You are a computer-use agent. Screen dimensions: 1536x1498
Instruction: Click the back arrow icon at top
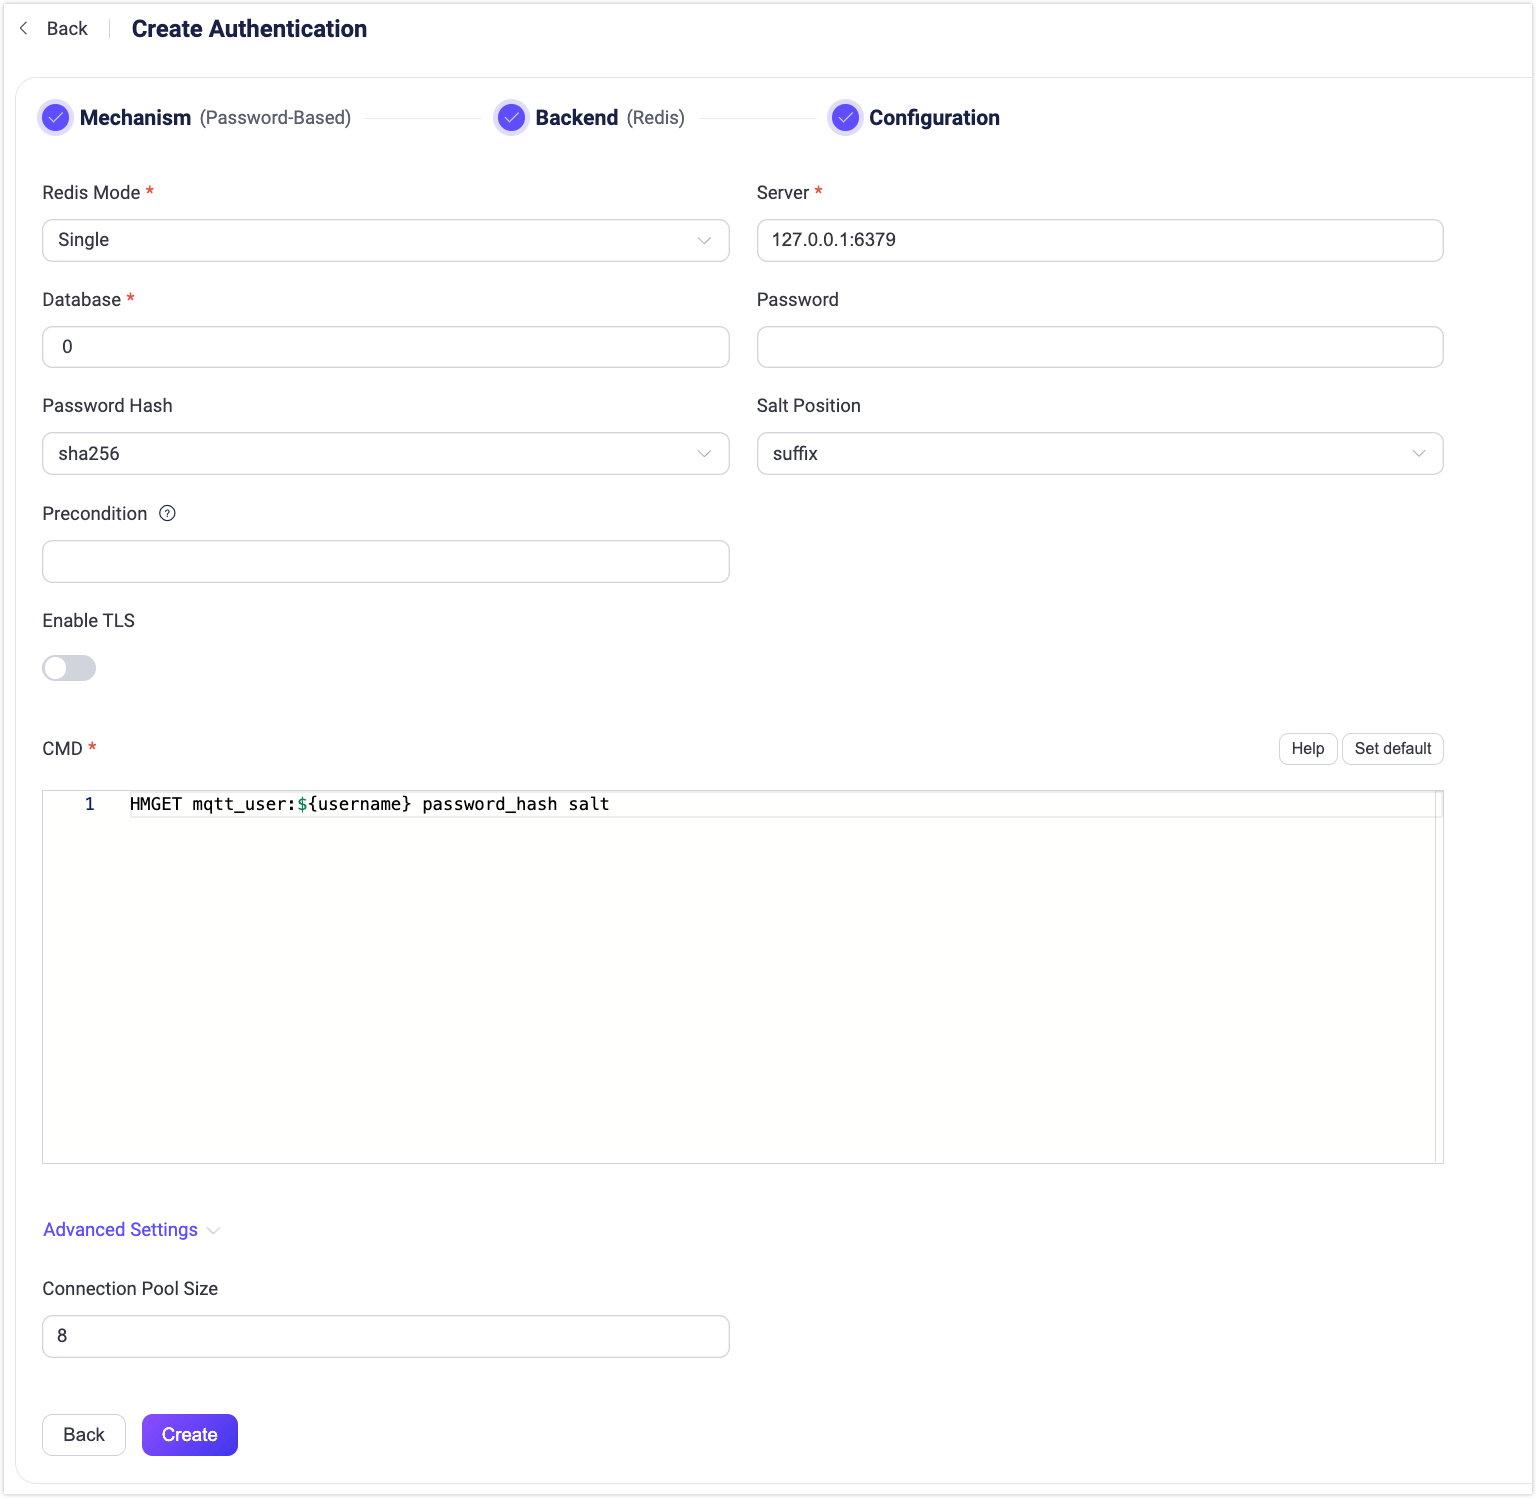[x=24, y=29]
